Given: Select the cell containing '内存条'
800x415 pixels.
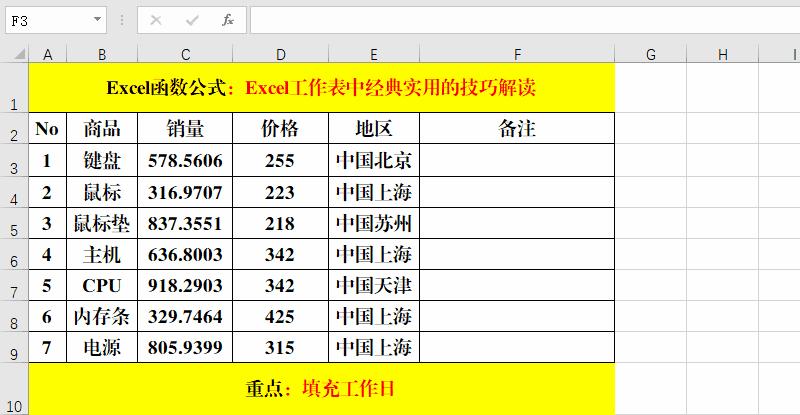Looking at the screenshot, I should pos(102,316).
